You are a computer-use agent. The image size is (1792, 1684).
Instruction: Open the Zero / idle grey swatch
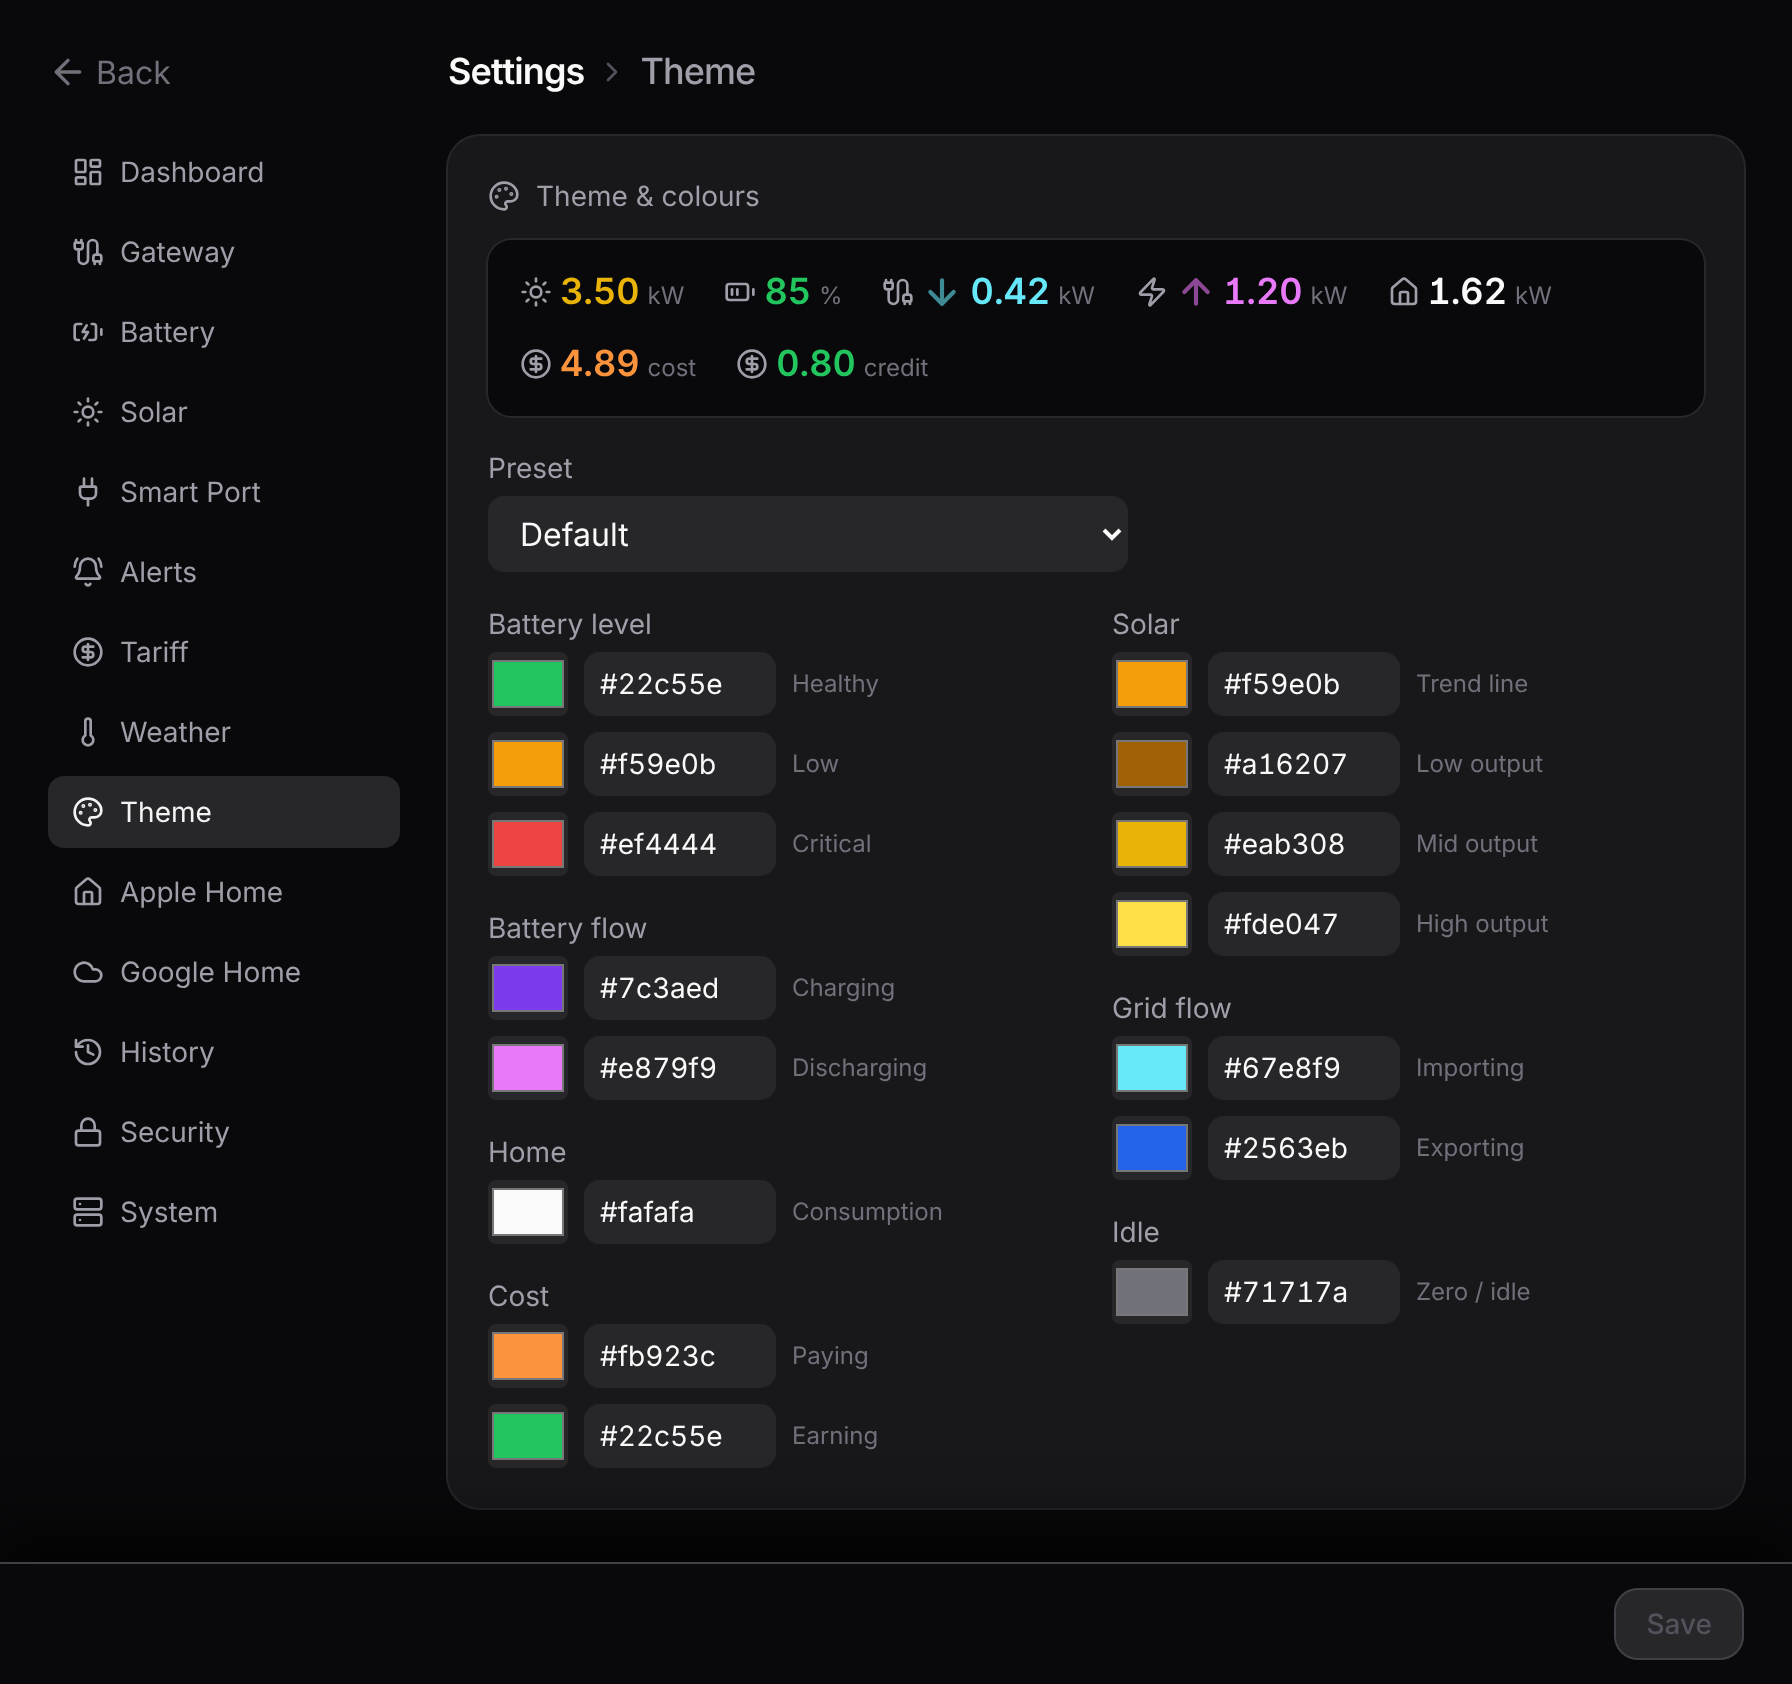click(1152, 1292)
